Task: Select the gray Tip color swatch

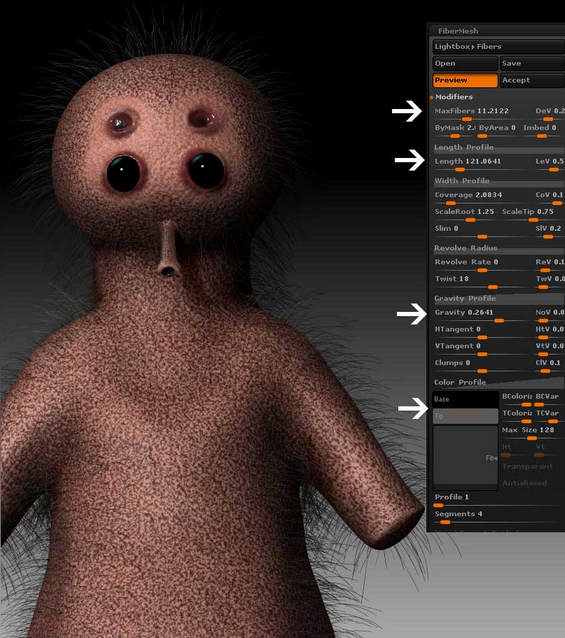Action: coord(466,416)
